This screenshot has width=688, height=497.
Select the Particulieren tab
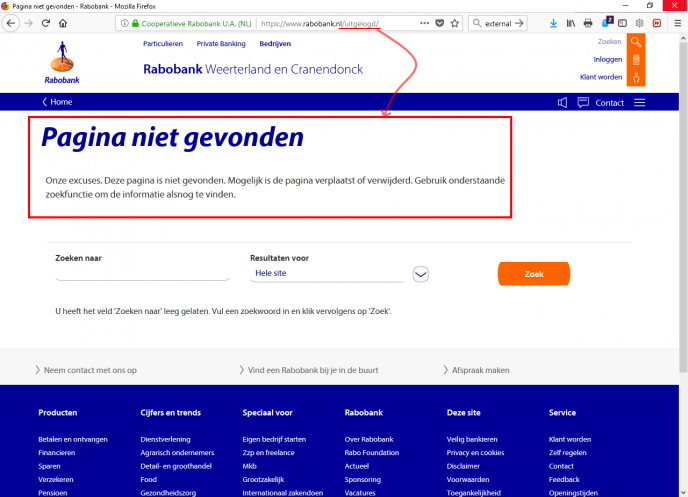163,44
